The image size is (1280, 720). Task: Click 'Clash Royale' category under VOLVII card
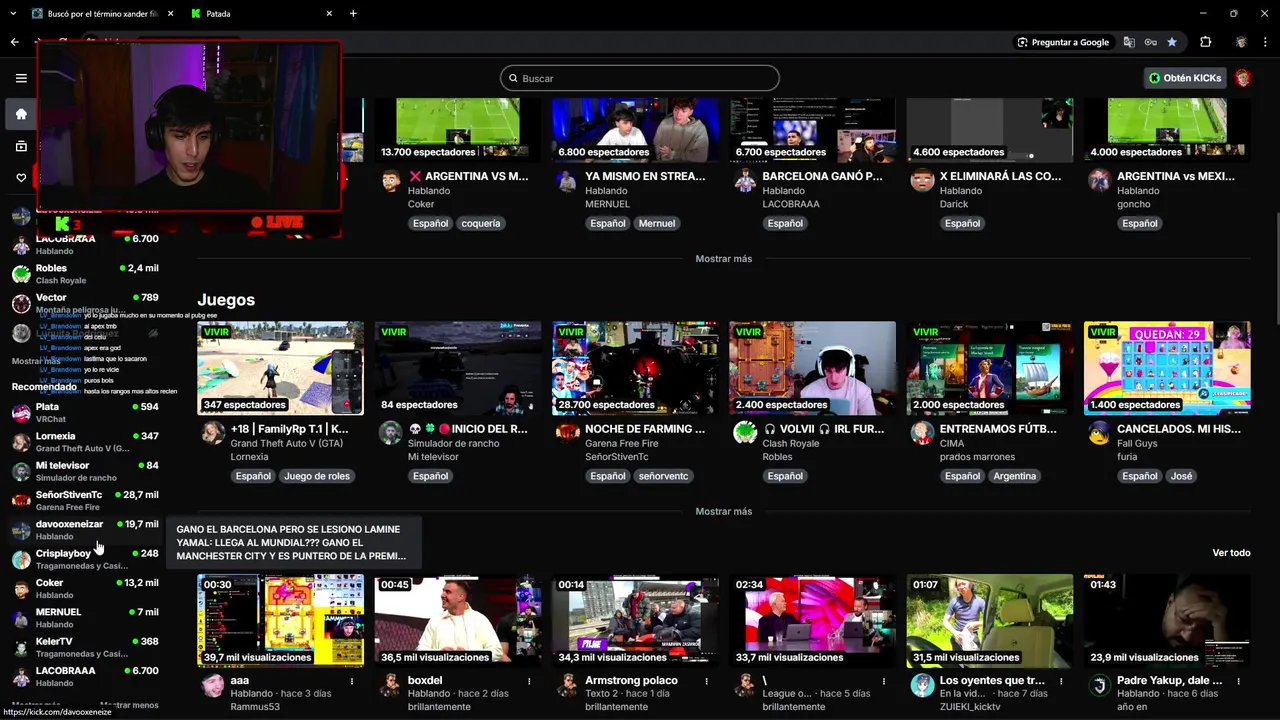(791, 443)
